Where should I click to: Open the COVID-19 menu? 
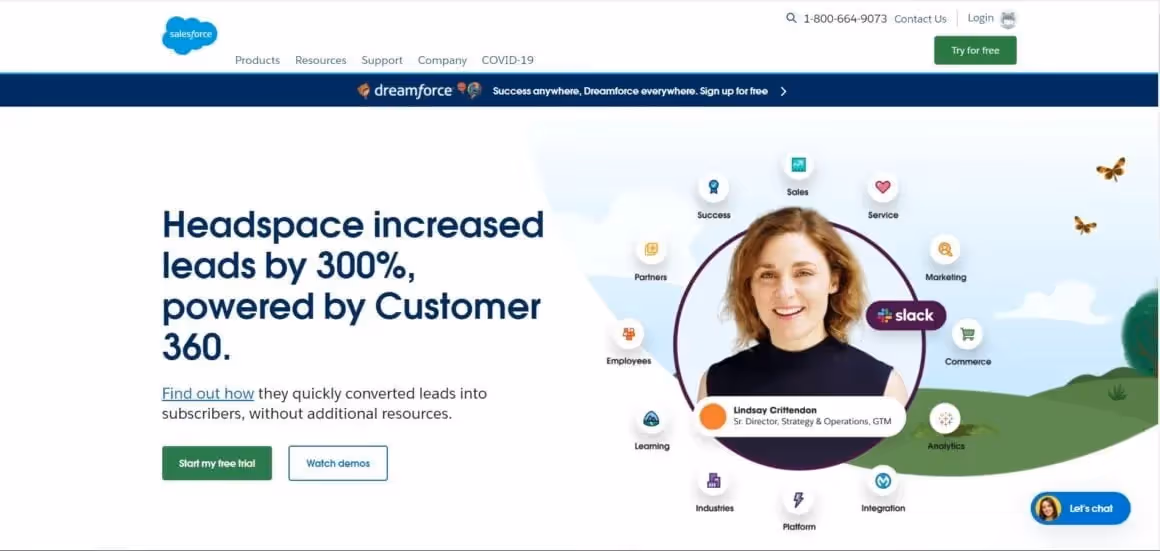coord(508,61)
